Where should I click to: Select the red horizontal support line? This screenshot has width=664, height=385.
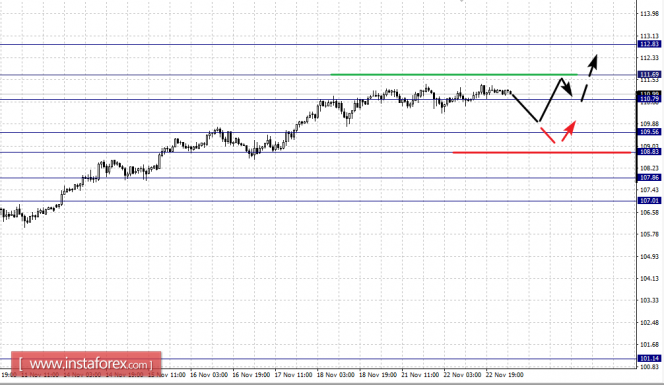(x=542, y=152)
